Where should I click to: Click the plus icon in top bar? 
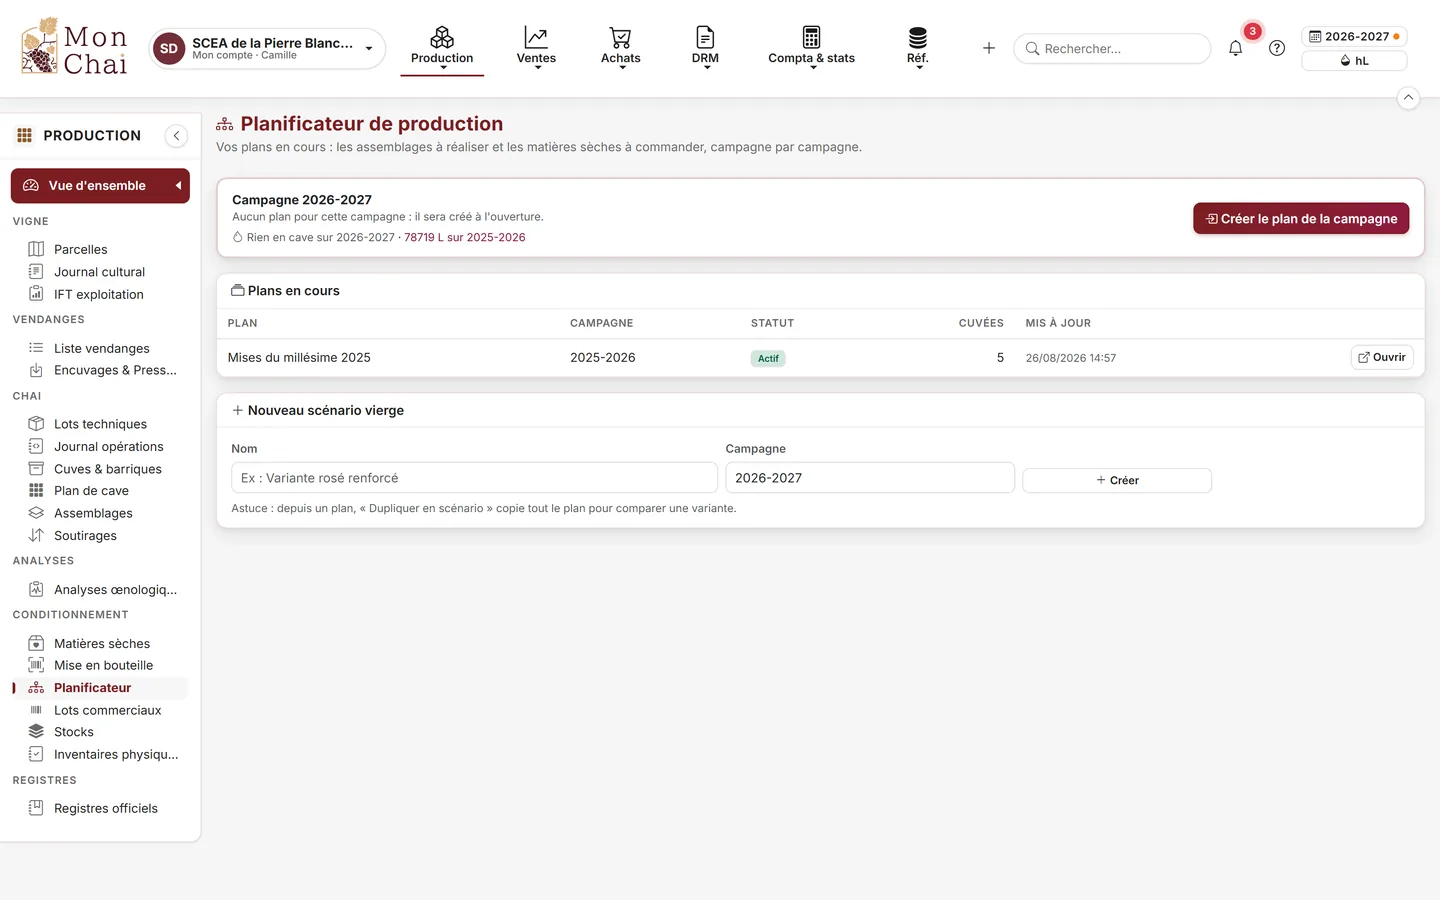[x=989, y=48]
